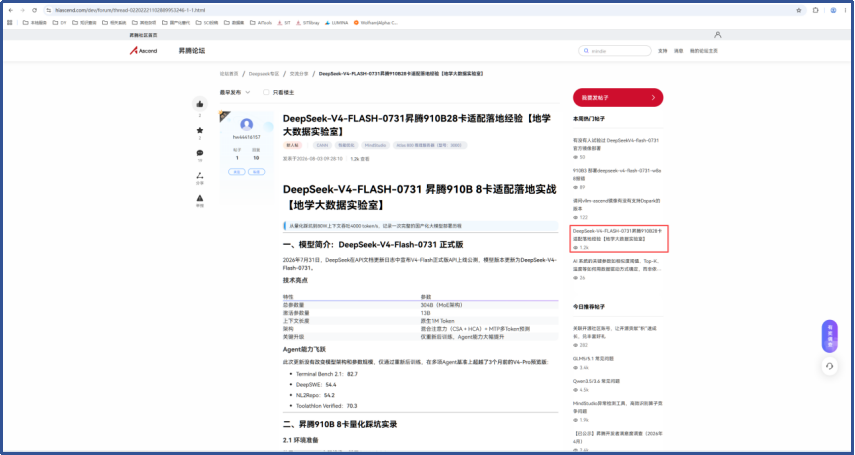The width and height of the screenshot is (855, 455).
Task: Click the report warning triangle icon
Action: [200, 198]
